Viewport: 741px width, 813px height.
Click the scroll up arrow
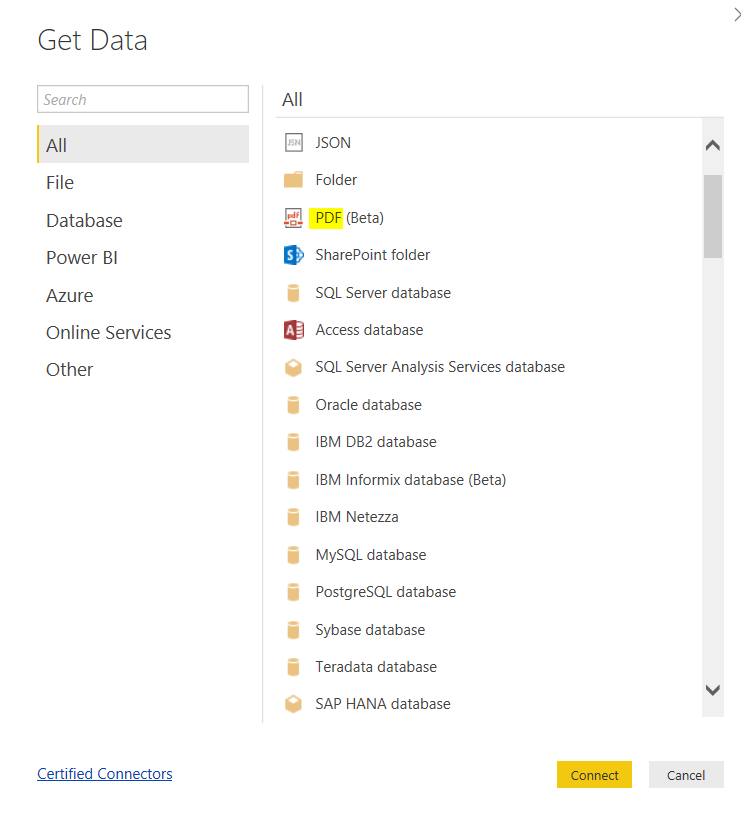click(713, 146)
